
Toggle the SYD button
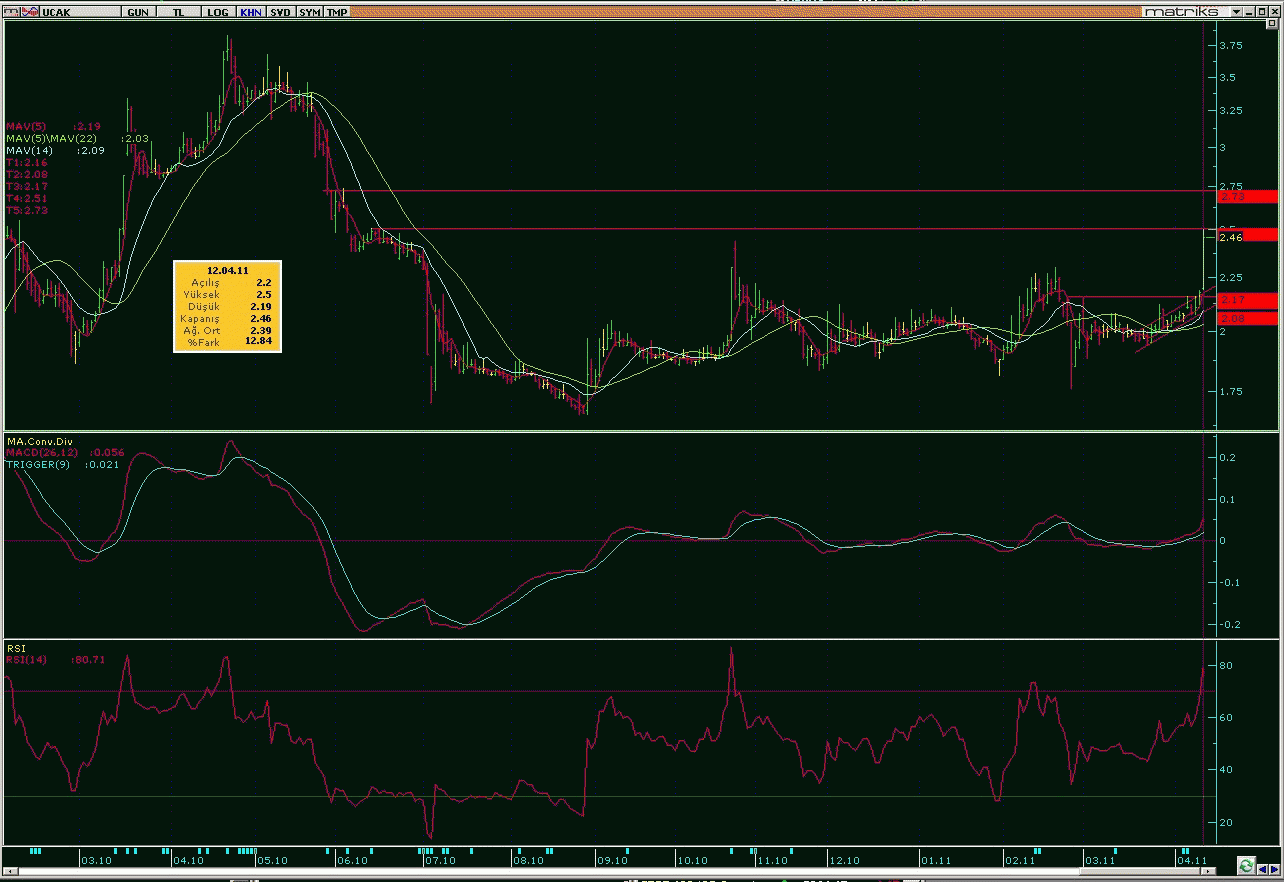(x=281, y=12)
